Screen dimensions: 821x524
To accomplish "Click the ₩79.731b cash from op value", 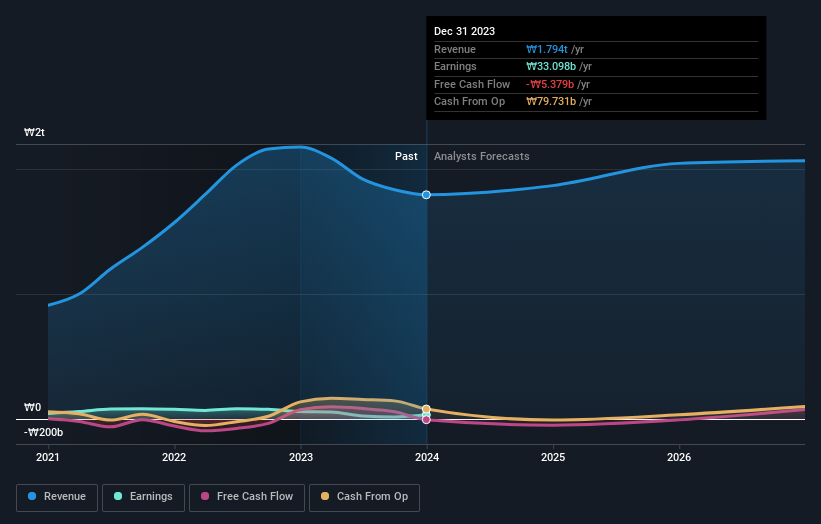I will pos(551,102).
